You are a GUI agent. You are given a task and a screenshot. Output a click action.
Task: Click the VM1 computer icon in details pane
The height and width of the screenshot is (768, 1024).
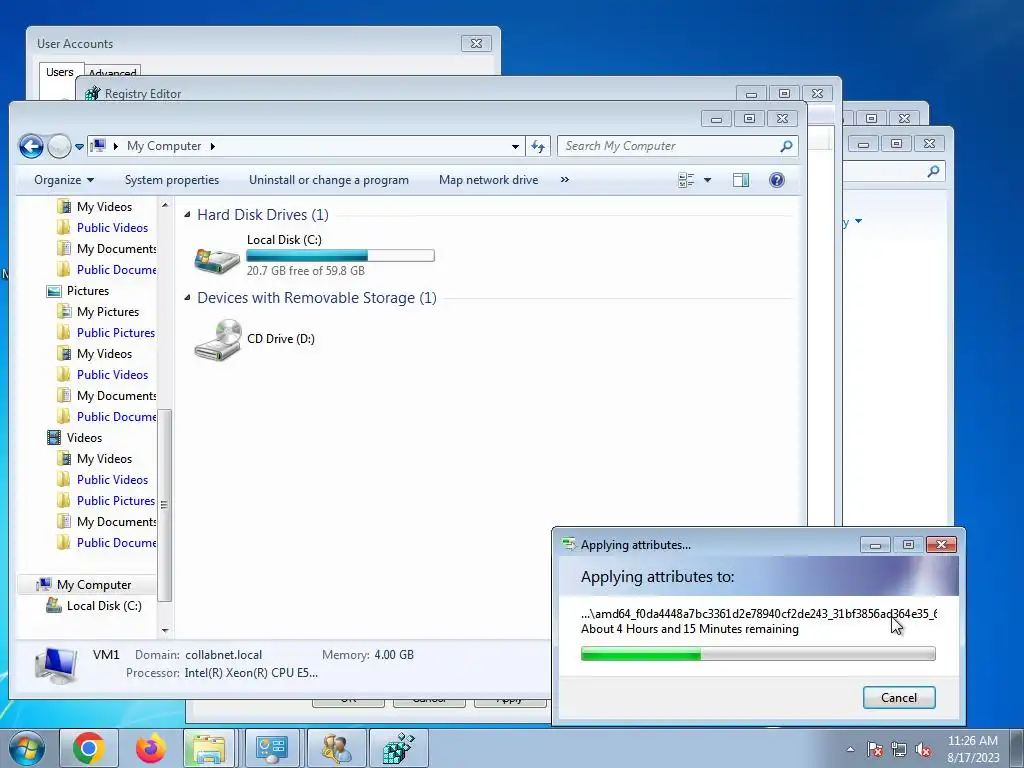coord(56,665)
